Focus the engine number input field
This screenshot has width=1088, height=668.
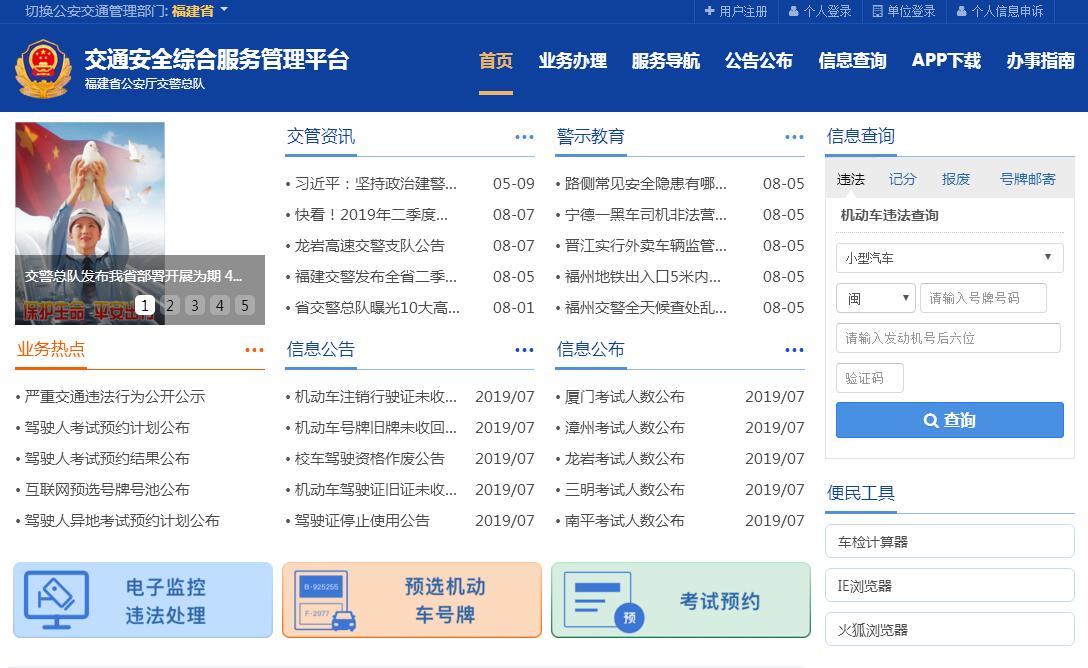point(947,338)
